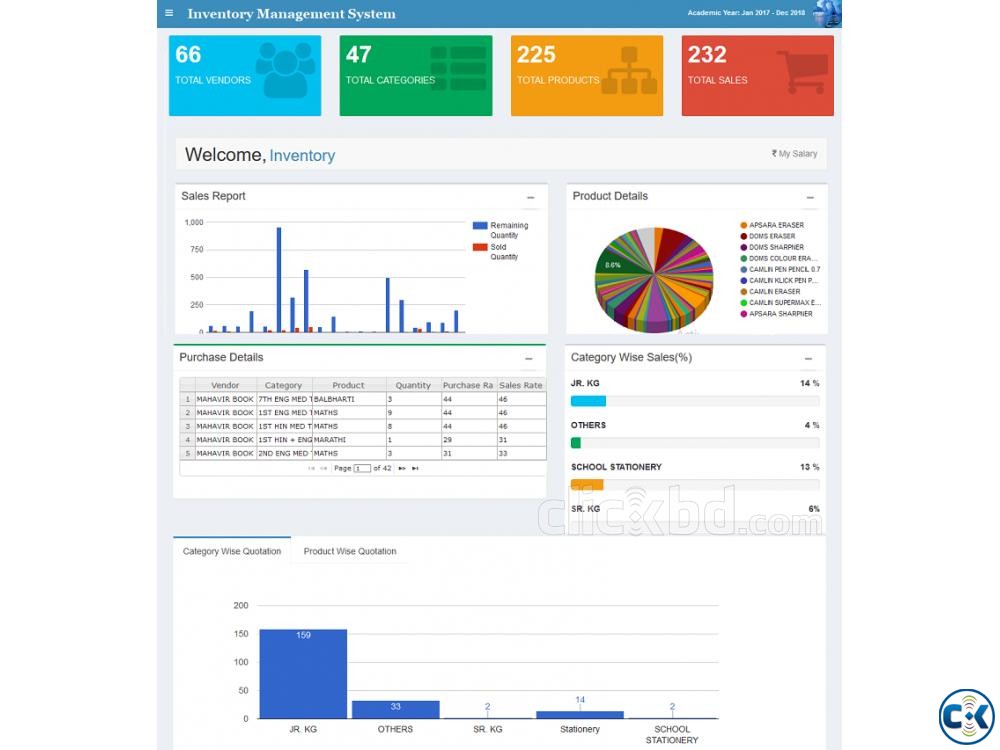Go to next page in Purchase Details
Image resolution: width=1000 pixels, height=750 pixels.
[x=402, y=468]
